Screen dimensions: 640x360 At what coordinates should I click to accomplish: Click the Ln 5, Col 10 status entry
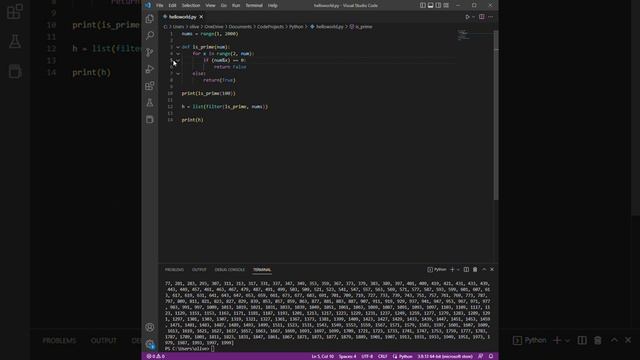pyautogui.click(x=322, y=356)
